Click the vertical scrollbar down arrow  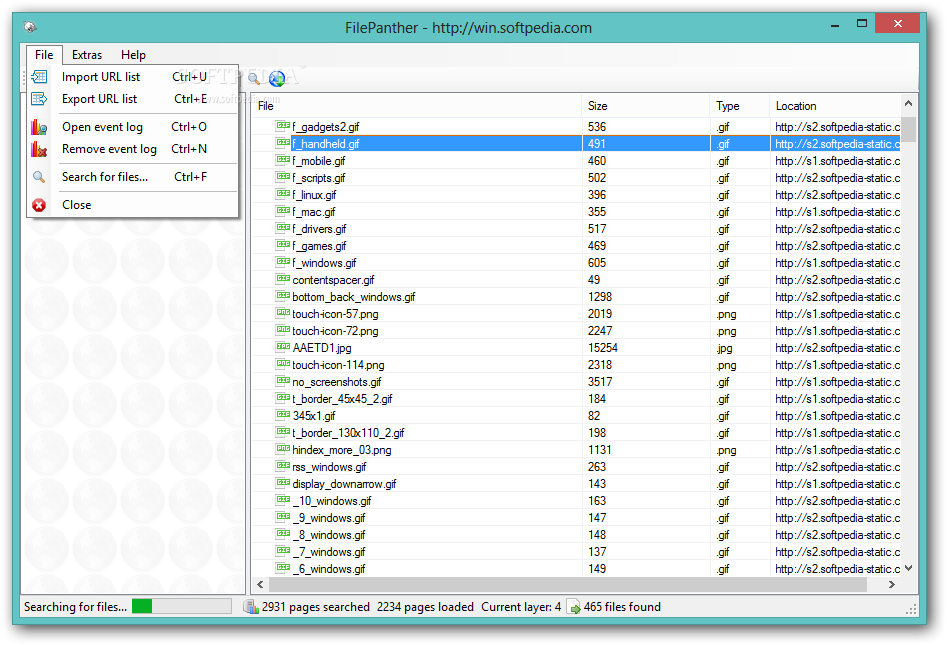(908, 568)
